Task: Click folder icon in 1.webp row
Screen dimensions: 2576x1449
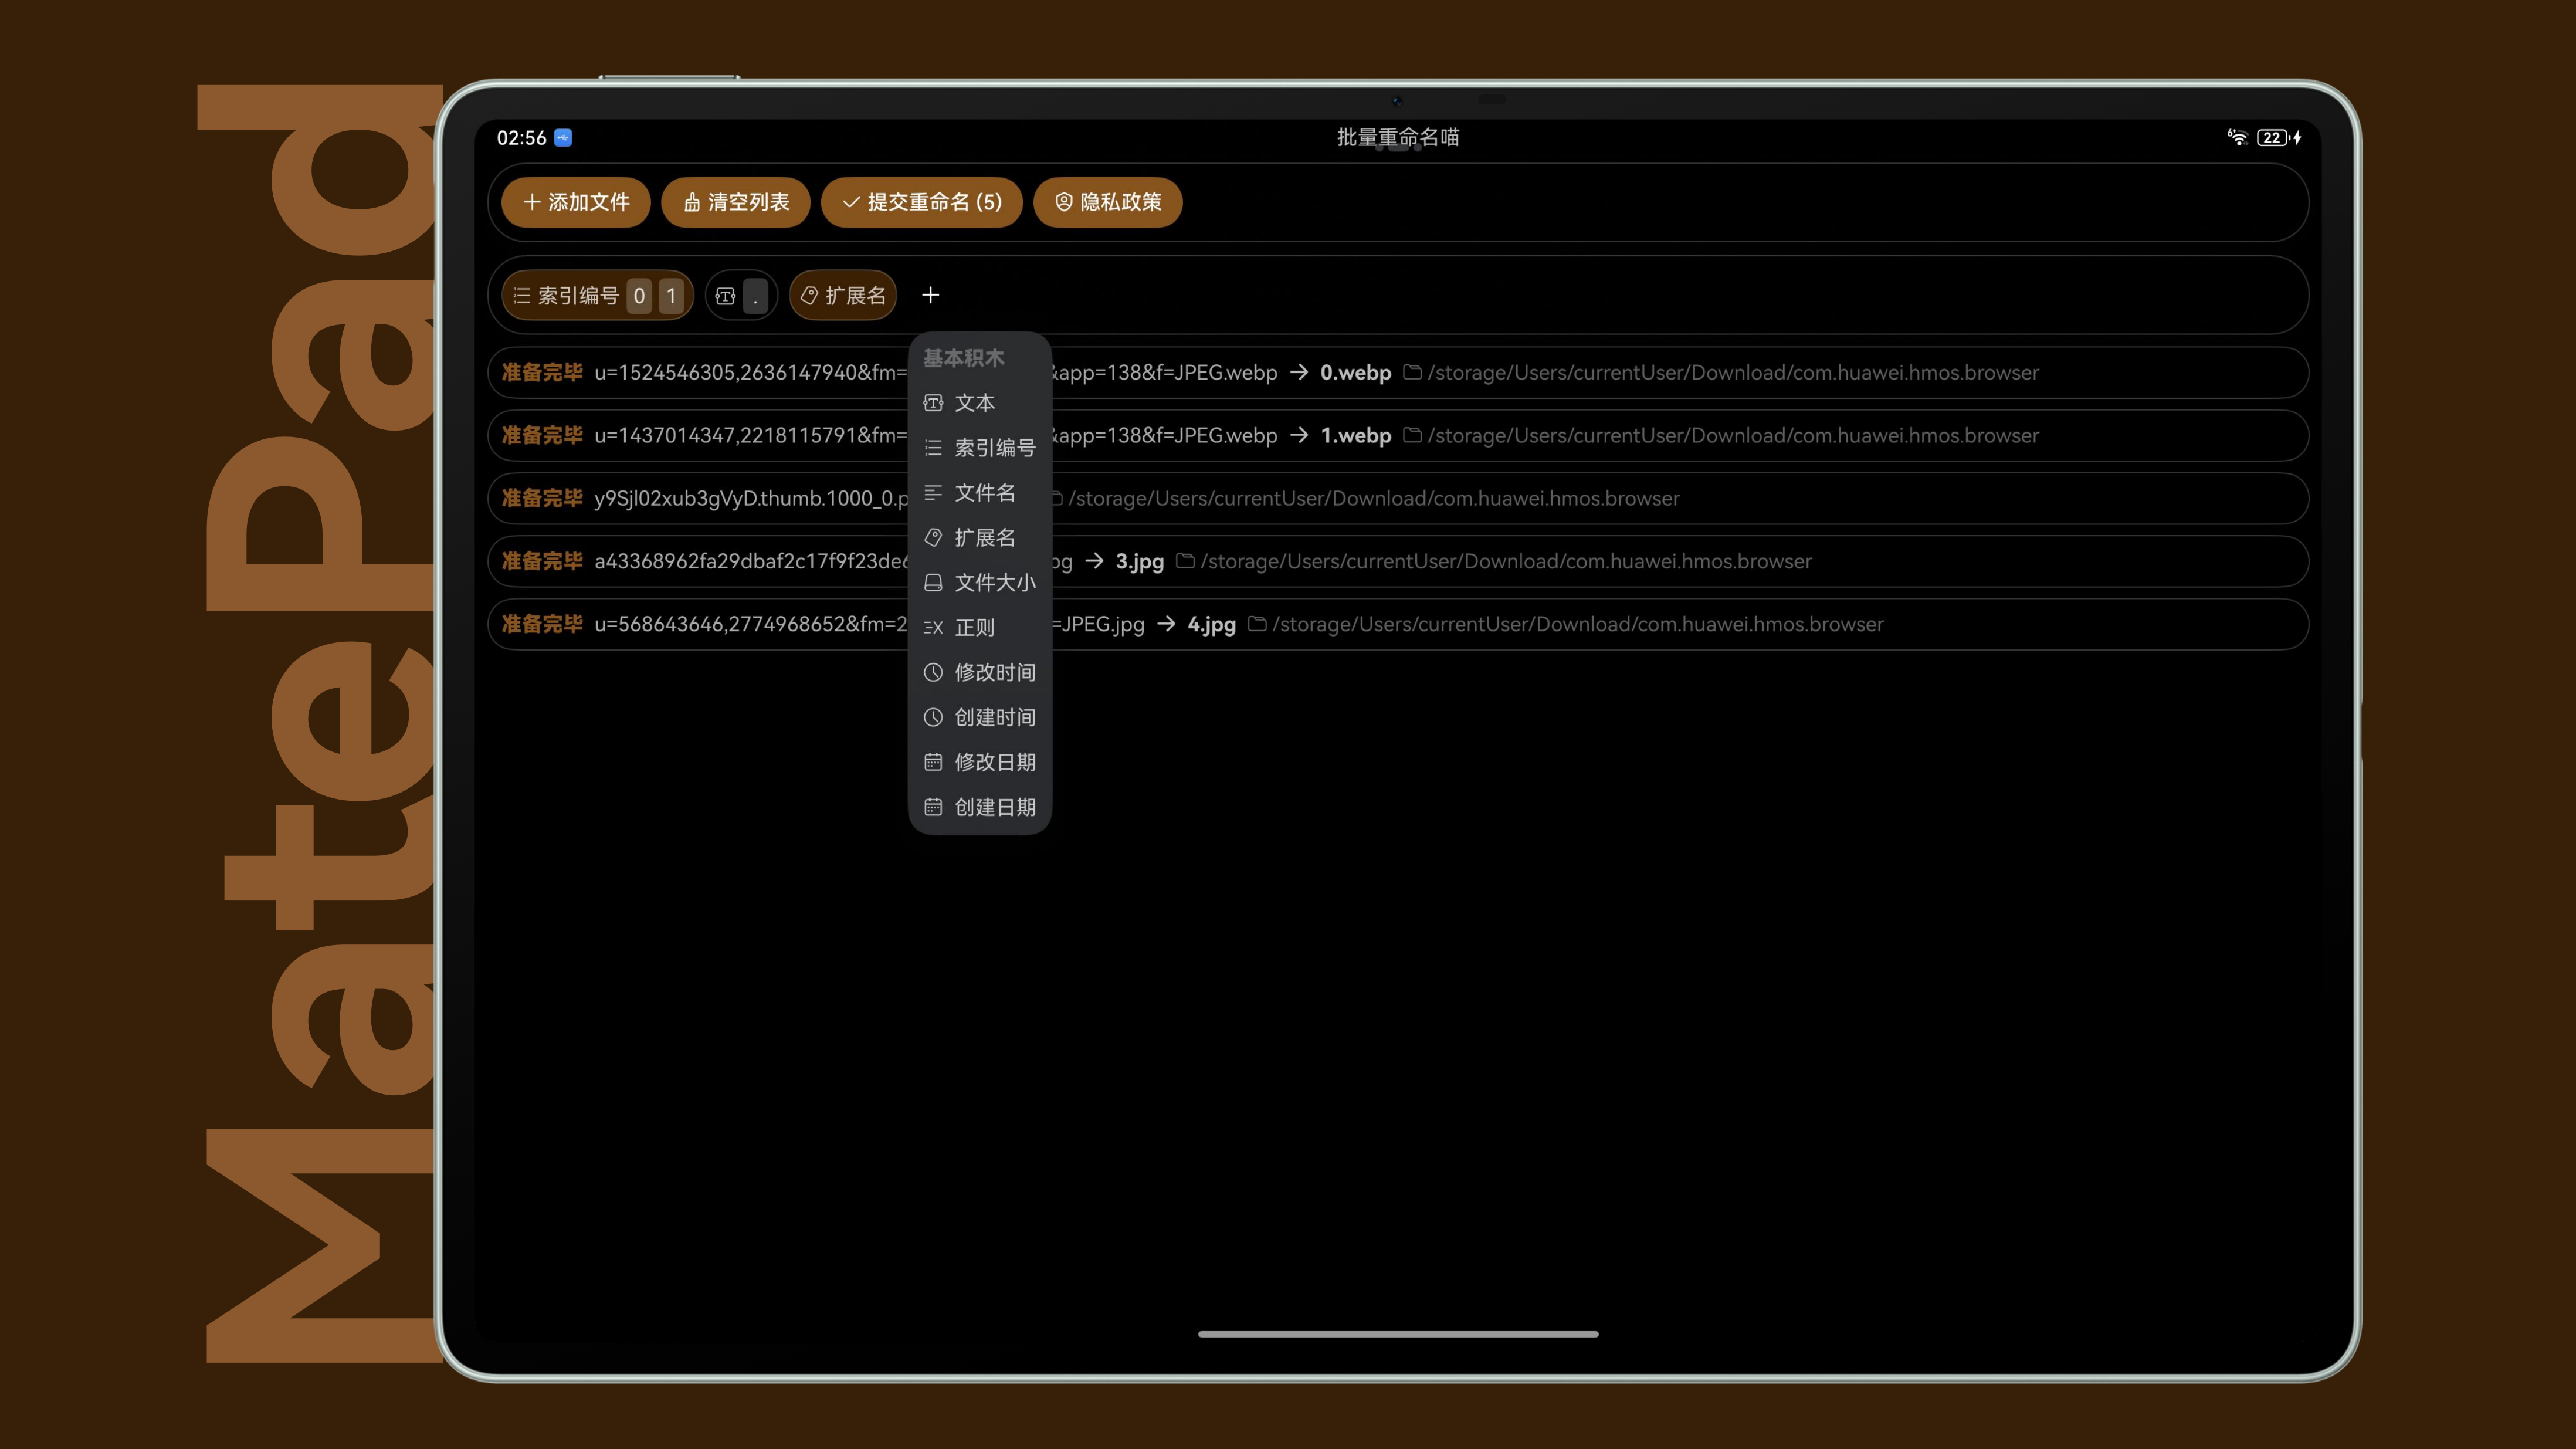Action: point(1412,435)
